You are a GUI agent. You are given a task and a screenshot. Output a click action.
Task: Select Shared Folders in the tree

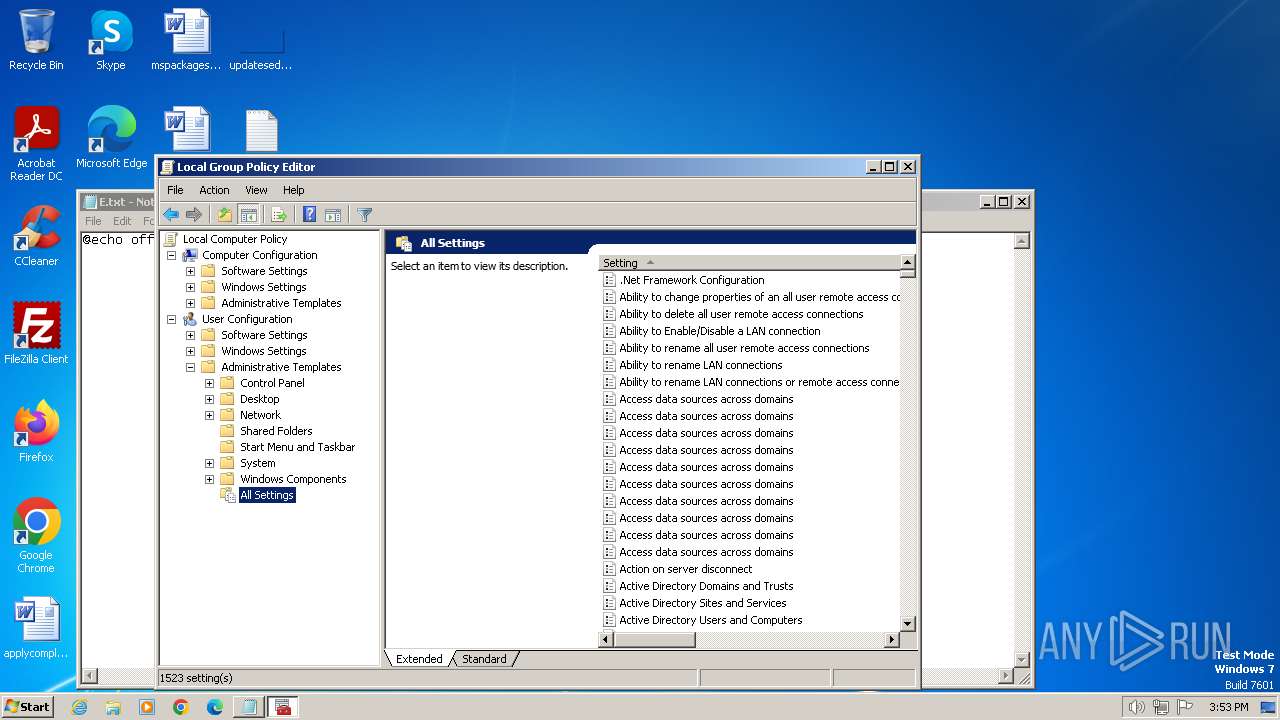276,431
